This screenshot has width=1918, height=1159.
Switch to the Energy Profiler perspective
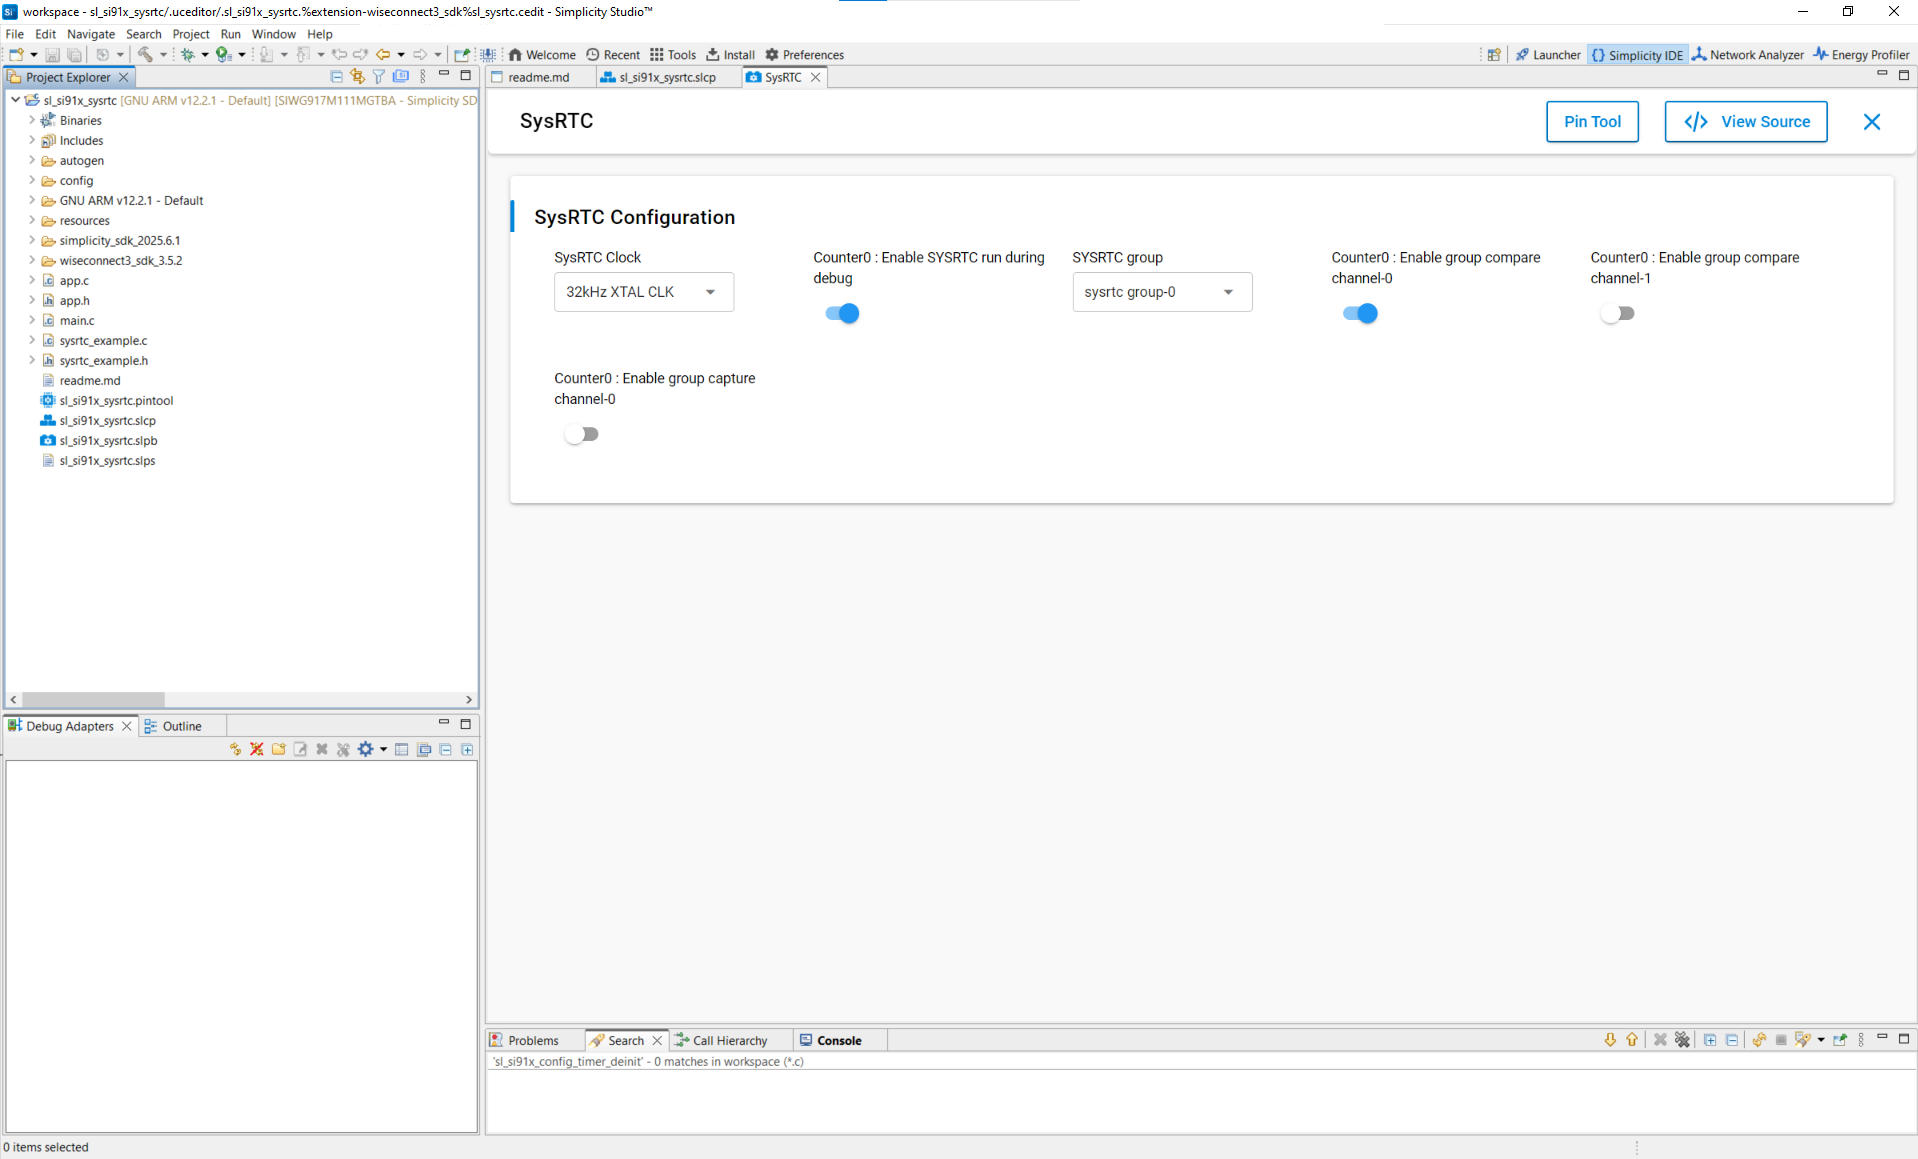click(x=1861, y=55)
